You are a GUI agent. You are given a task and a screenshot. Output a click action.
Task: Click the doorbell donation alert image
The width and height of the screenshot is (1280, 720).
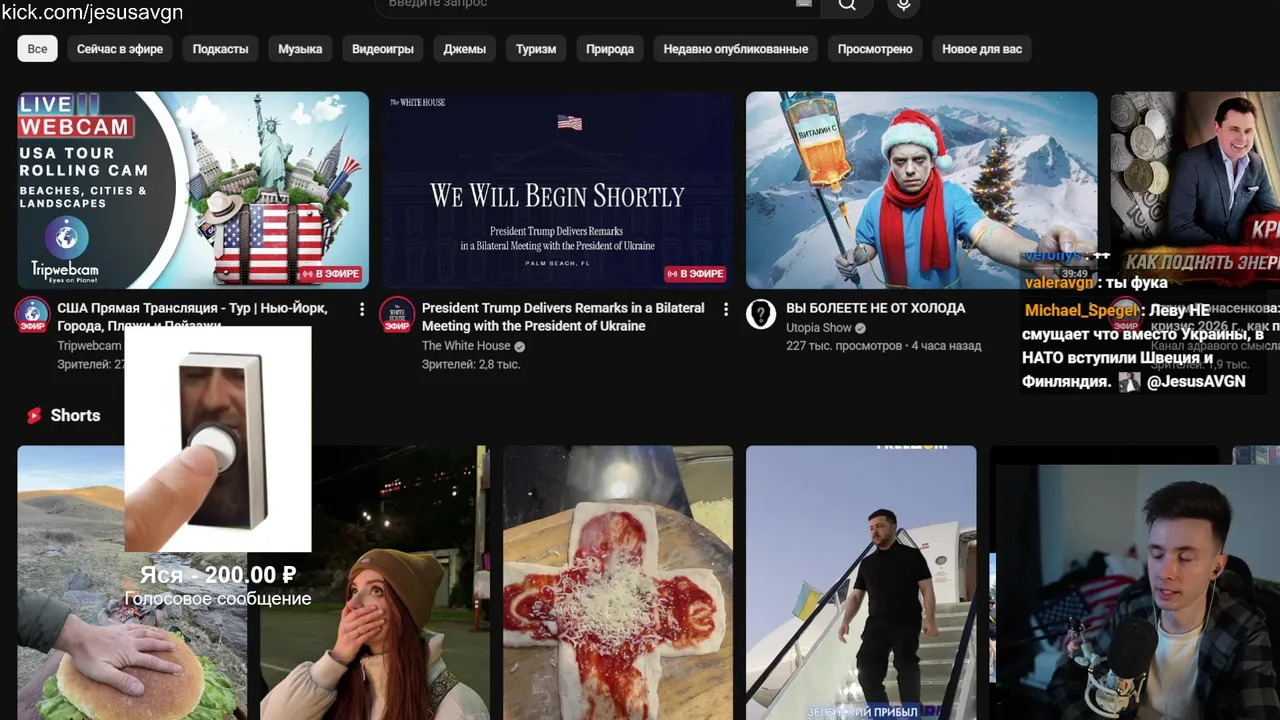[218, 440]
